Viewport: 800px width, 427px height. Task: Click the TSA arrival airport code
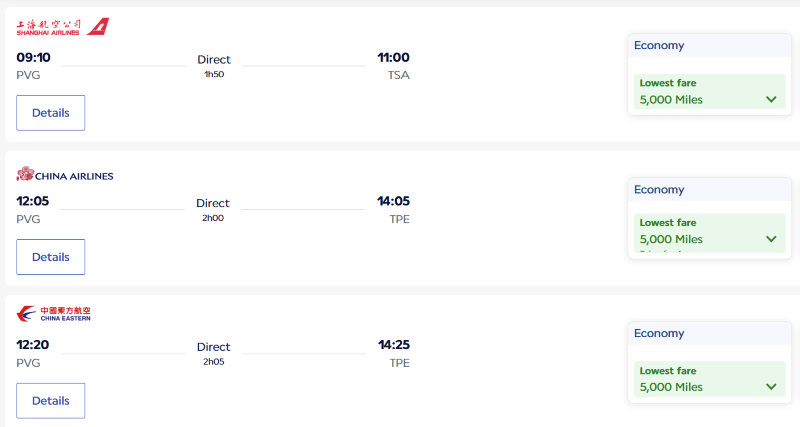click(x=398, y=75)
